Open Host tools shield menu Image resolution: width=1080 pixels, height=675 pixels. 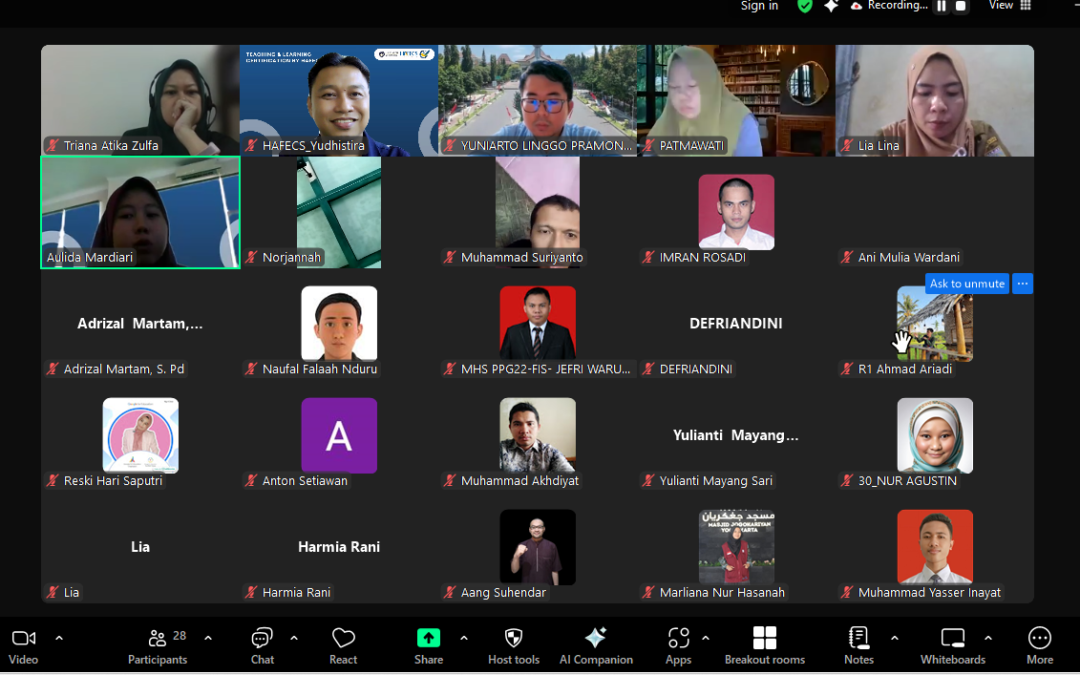point(514,646)
